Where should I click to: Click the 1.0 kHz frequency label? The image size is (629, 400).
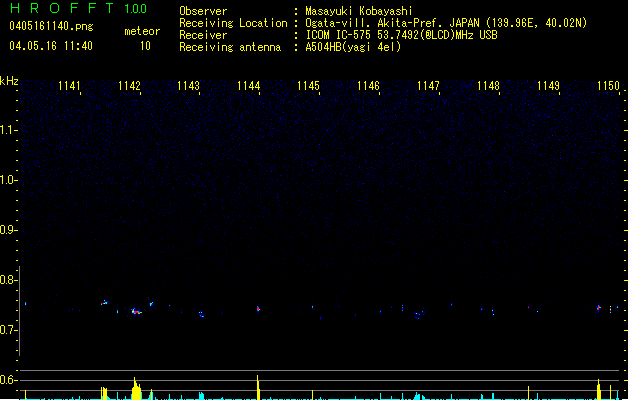(x=8, y=180)
